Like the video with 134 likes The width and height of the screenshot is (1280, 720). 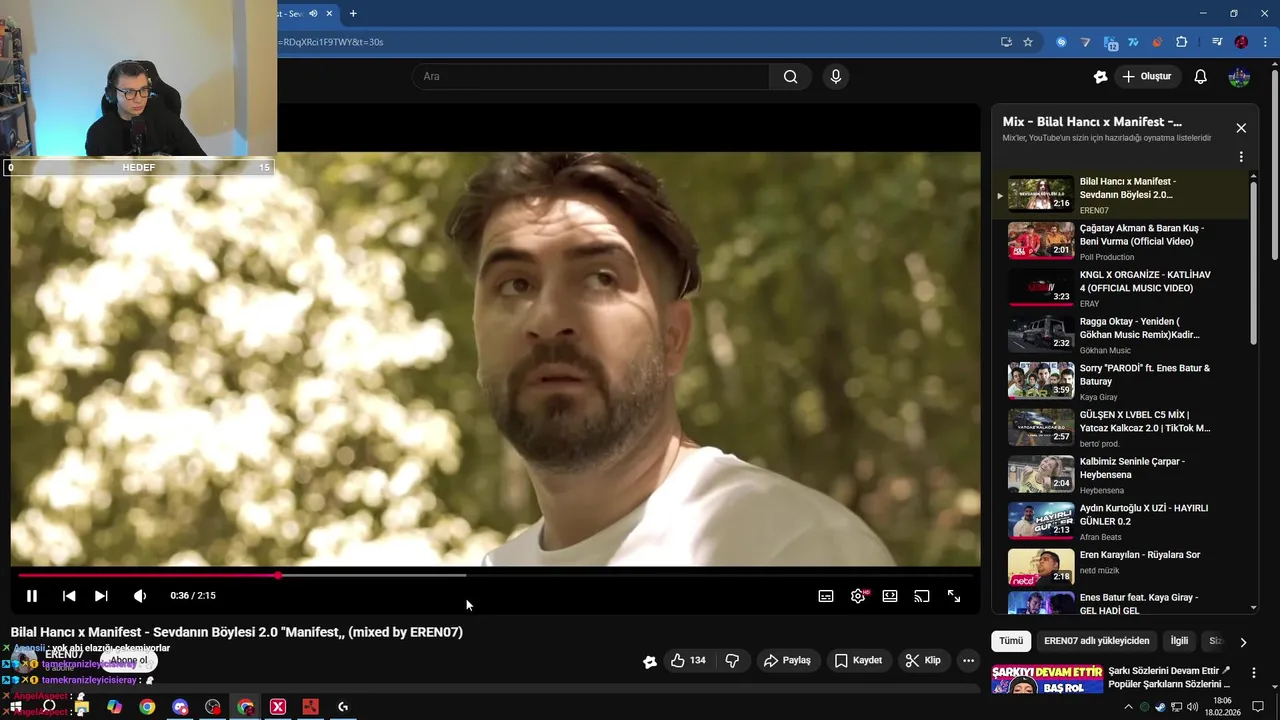[687, 661]
